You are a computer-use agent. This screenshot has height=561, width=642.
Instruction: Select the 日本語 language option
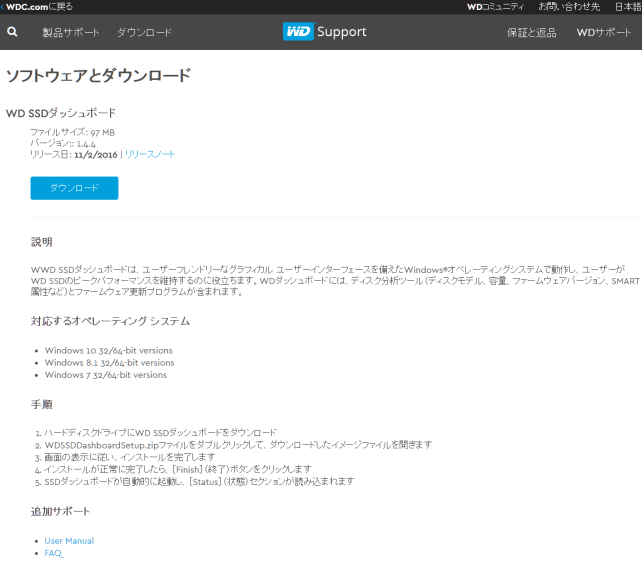628,7
